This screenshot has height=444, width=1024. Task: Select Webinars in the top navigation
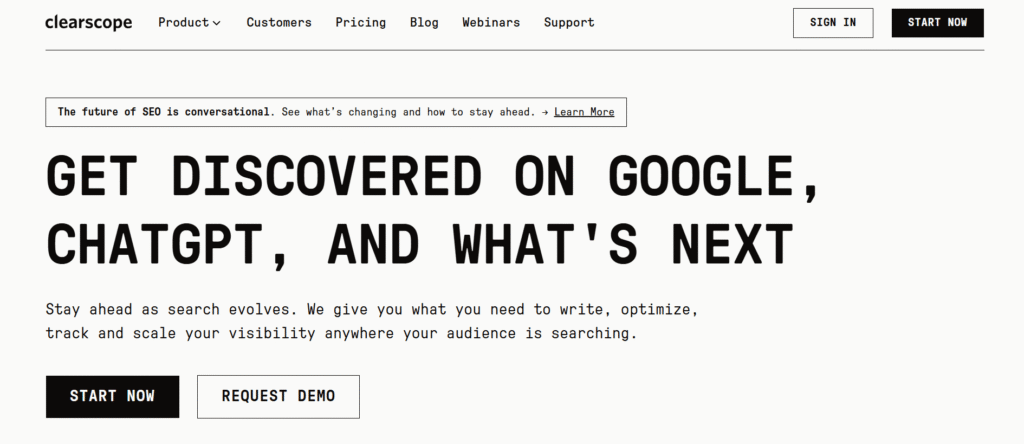click(x=490, y=22)
